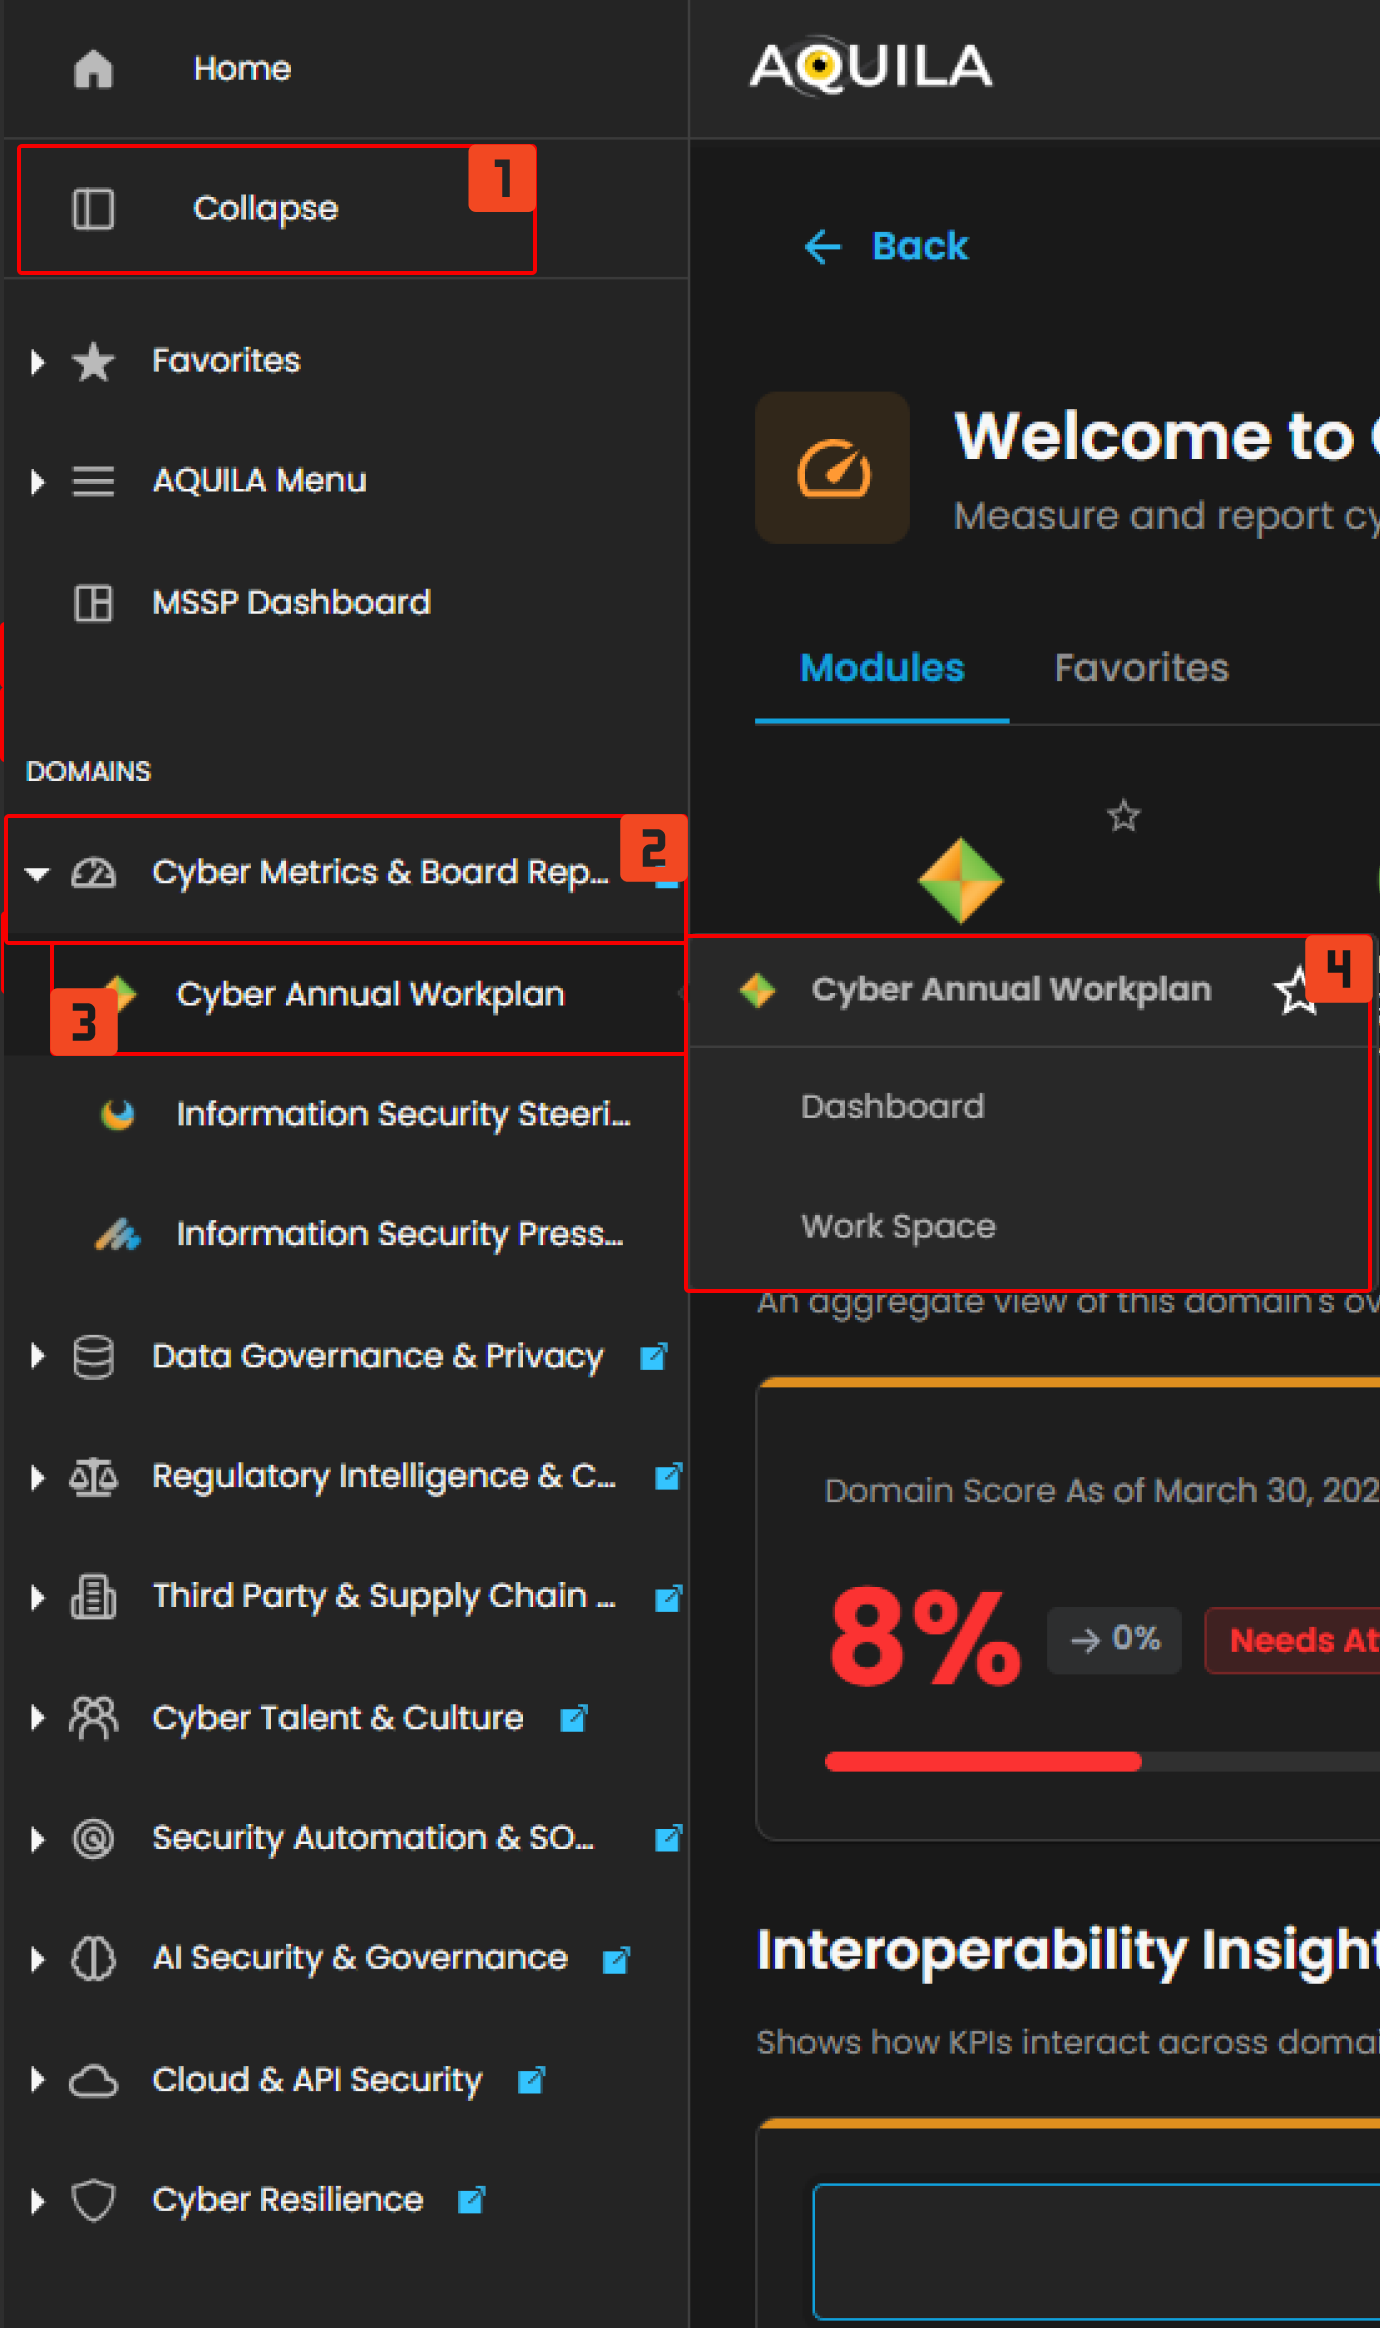The height and width of the screenshot is (2328, 1380).
Task: Expand the AI Security & Governance domain
Action: click(38, 1958)
